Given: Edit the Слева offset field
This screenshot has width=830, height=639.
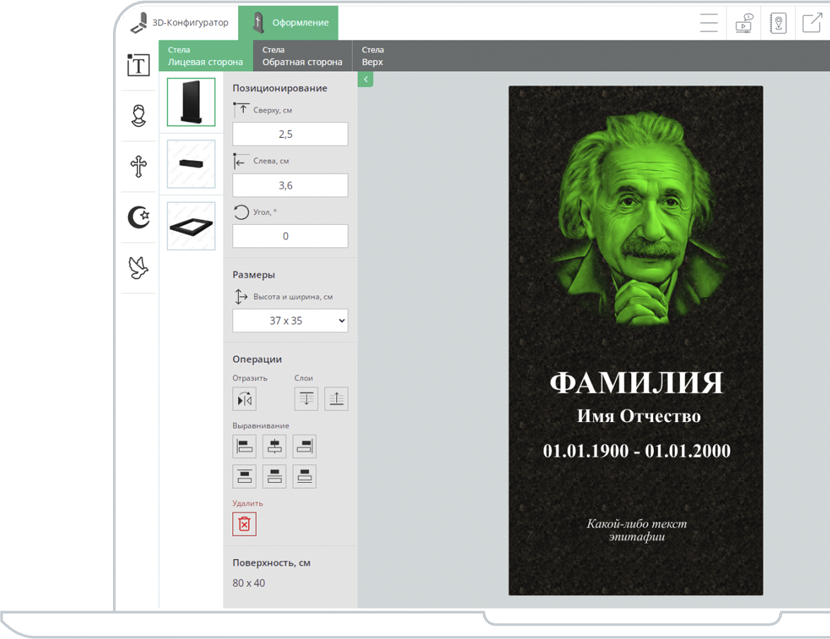Looking at the screenshot, I should [x=290, y=185].
